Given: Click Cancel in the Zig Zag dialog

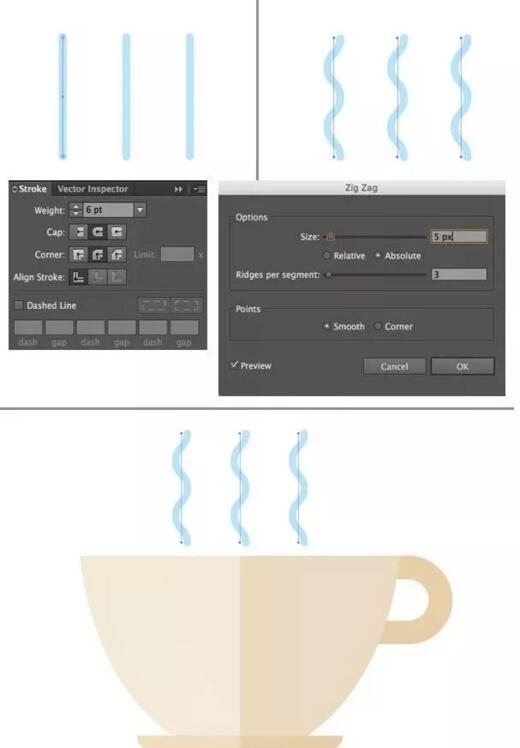Looking at the screenshot, I should pos(395,366).
